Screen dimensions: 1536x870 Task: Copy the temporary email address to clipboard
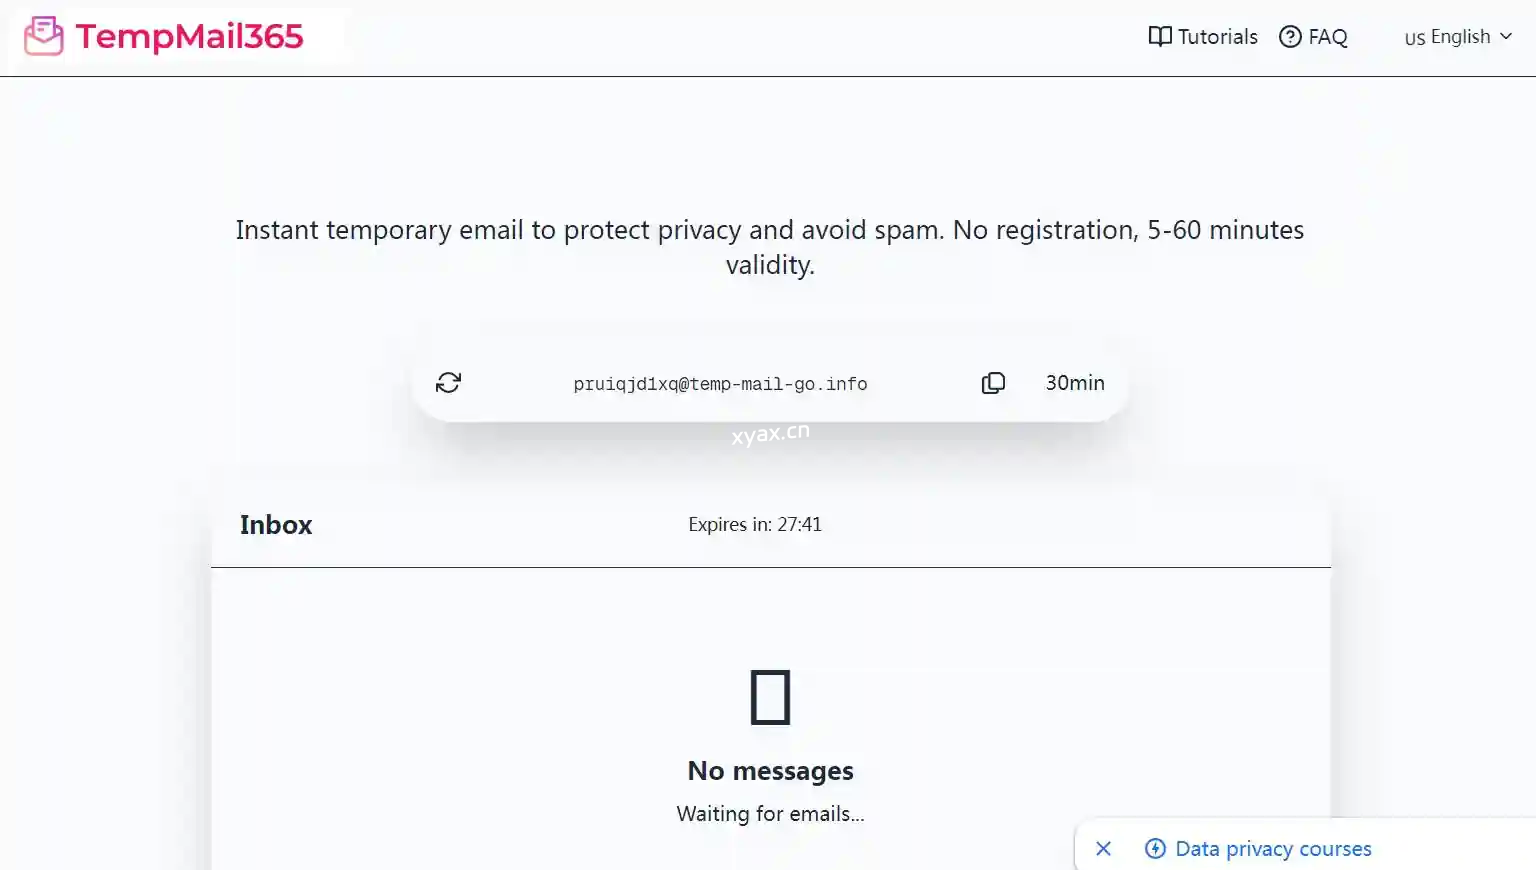click(993, 383)
